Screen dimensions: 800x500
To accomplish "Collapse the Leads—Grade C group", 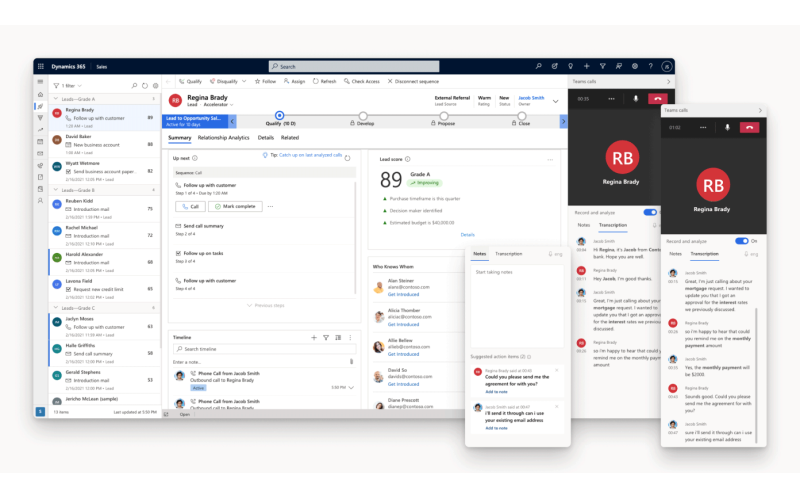I will point(56,308).
